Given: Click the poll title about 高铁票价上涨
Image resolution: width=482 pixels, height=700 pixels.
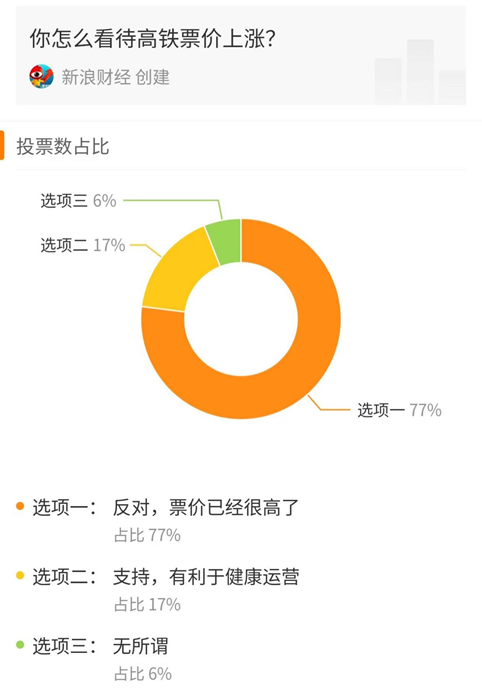Looking at the screenshot, I should [153, 39].
